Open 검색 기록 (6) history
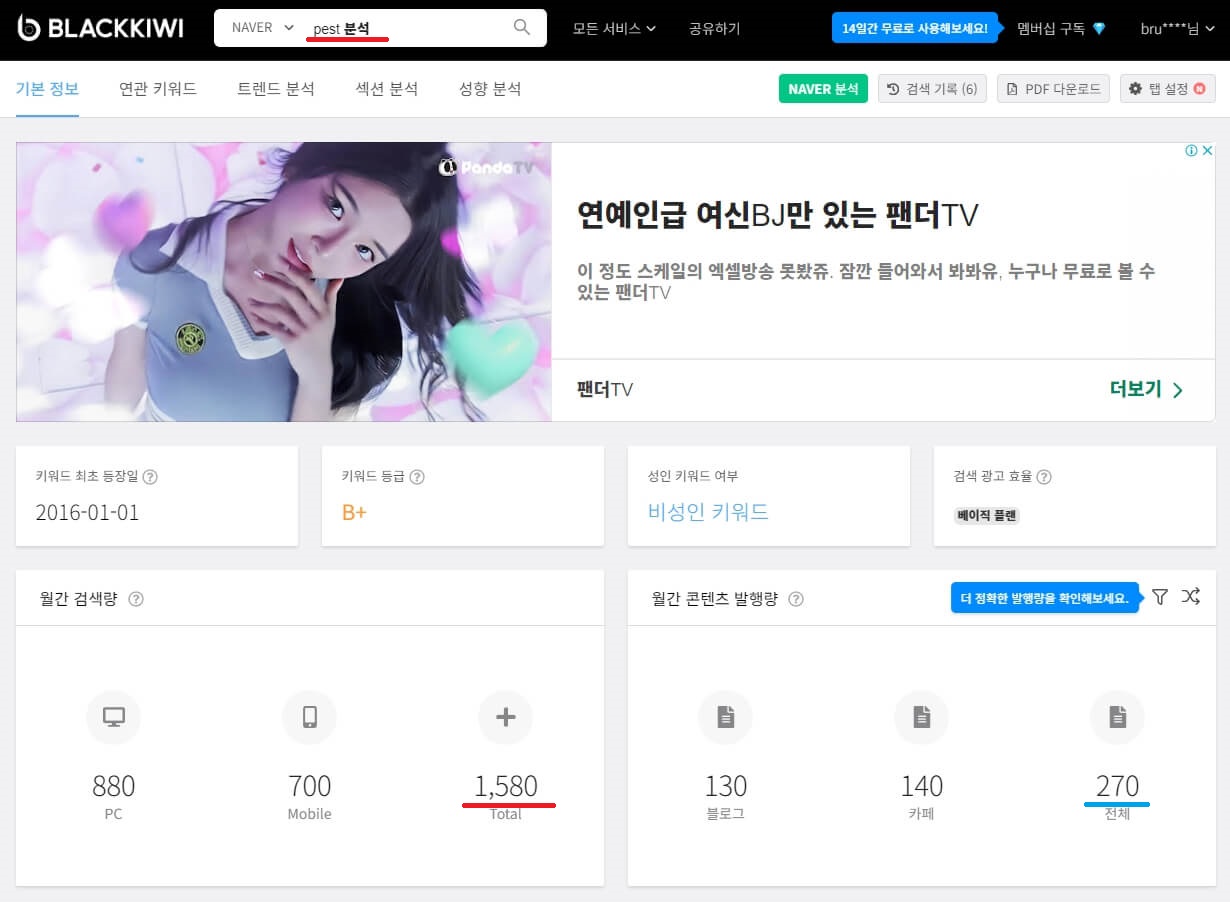Screen dimensions: 1230x902 (x=932, y=89)
